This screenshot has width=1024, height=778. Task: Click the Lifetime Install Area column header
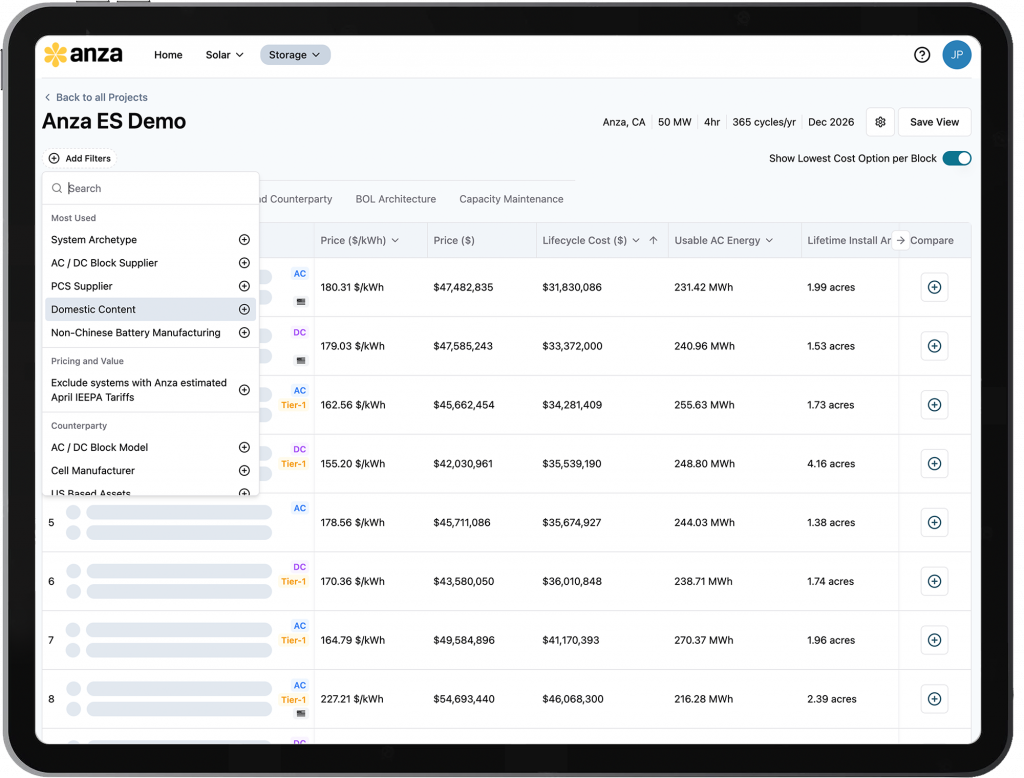click(x=849, y=240)
